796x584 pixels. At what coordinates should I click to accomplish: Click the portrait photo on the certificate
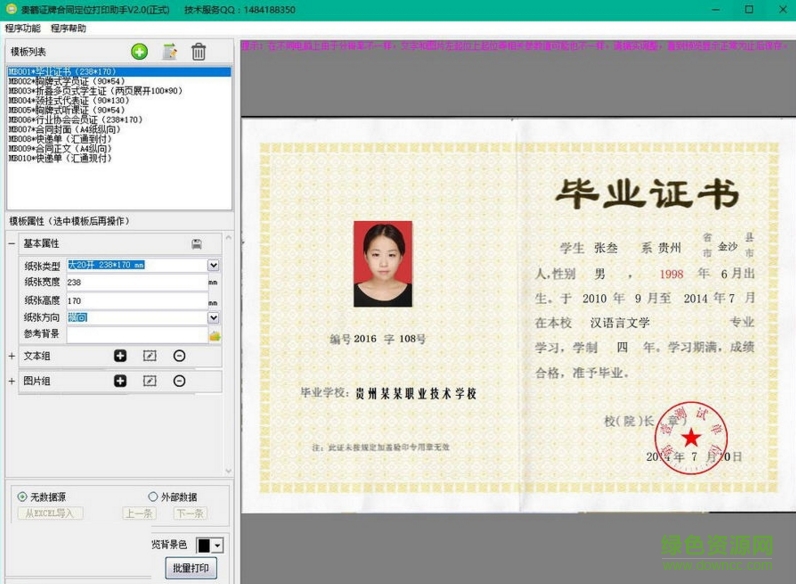tap(383, 264)
